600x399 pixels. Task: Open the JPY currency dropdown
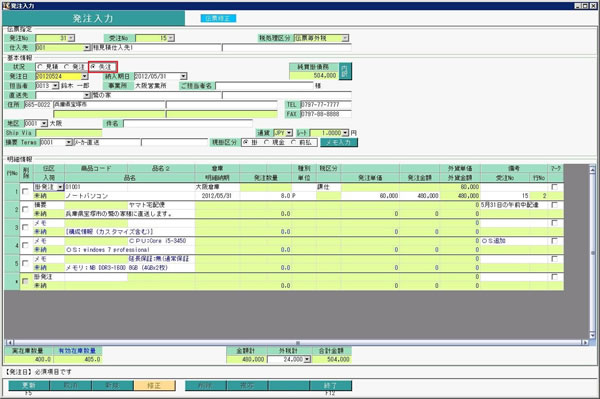pyautogui.click(x=290, y=133)
